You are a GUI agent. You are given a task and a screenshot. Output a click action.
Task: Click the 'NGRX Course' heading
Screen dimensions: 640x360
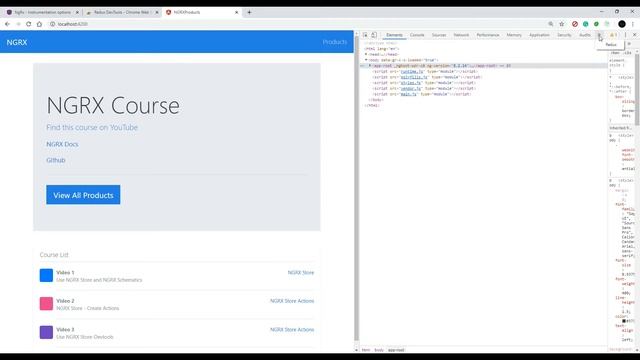click(113, 105)
